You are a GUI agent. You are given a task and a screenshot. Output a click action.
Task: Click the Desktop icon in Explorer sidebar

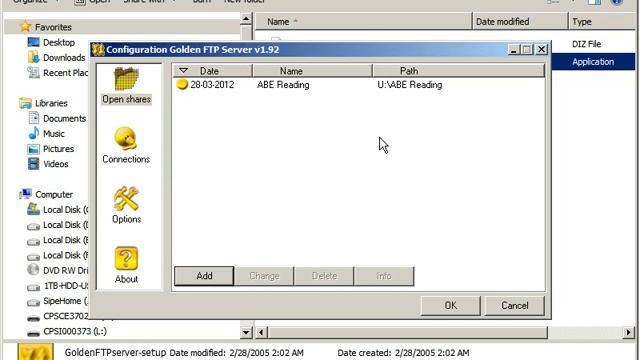pyautogui.click(x=33, y=42)
